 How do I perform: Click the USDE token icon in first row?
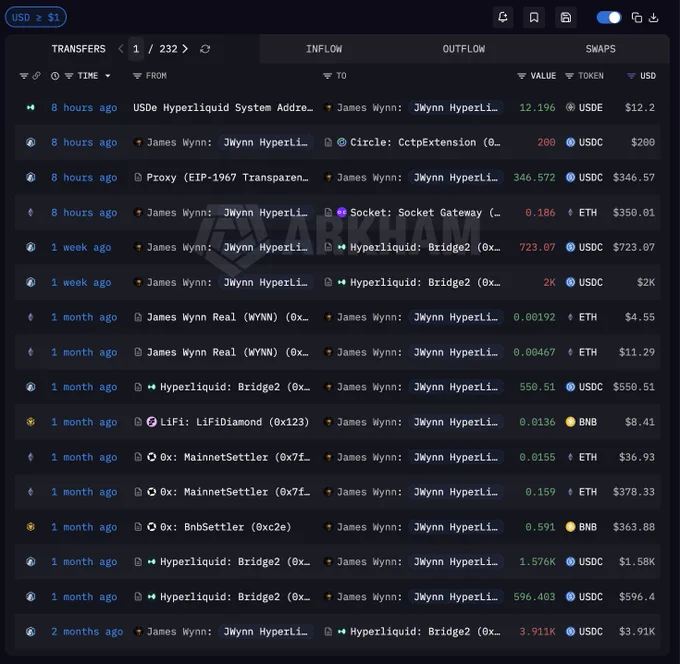570,107
